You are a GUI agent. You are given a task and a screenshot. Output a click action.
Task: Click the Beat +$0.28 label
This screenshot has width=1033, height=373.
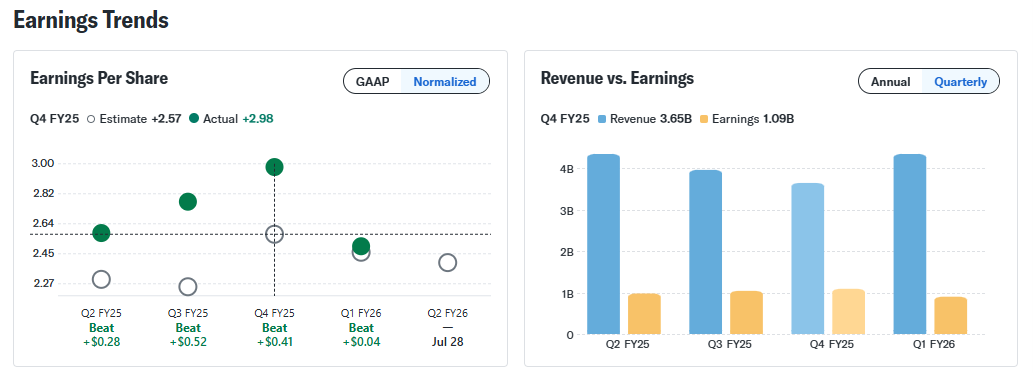coord(101,335)
